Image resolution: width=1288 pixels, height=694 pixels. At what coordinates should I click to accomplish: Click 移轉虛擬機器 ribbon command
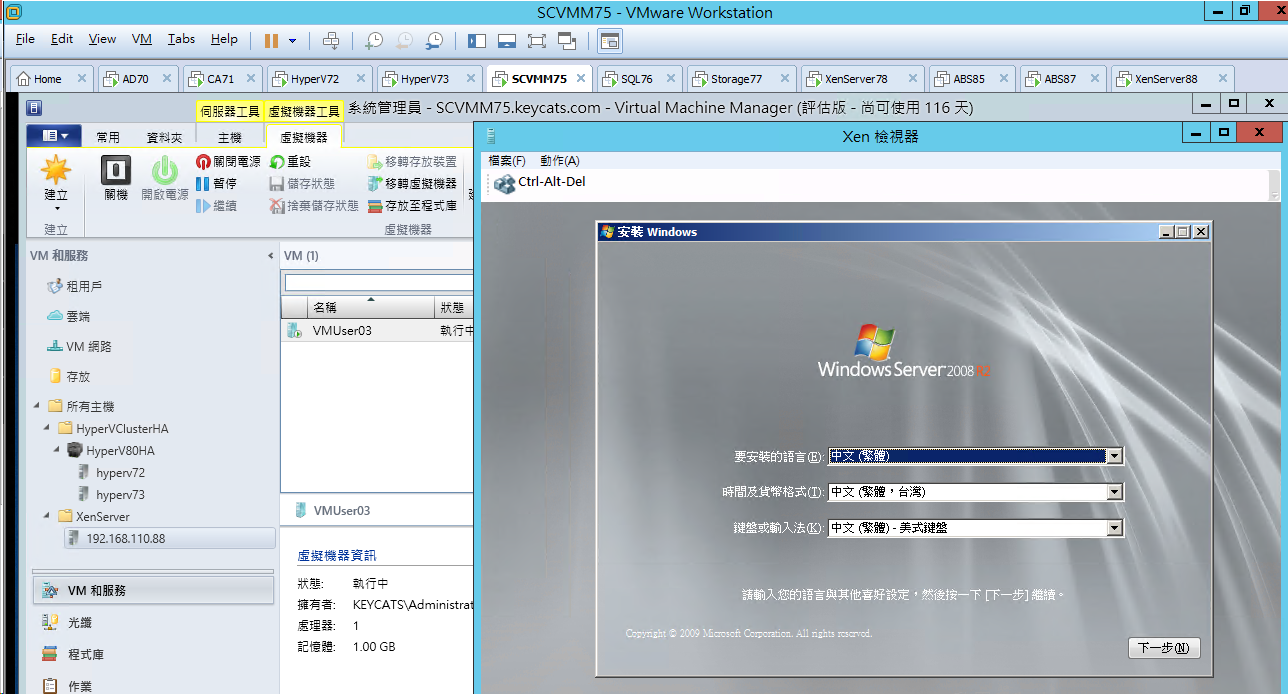[412, 183]
